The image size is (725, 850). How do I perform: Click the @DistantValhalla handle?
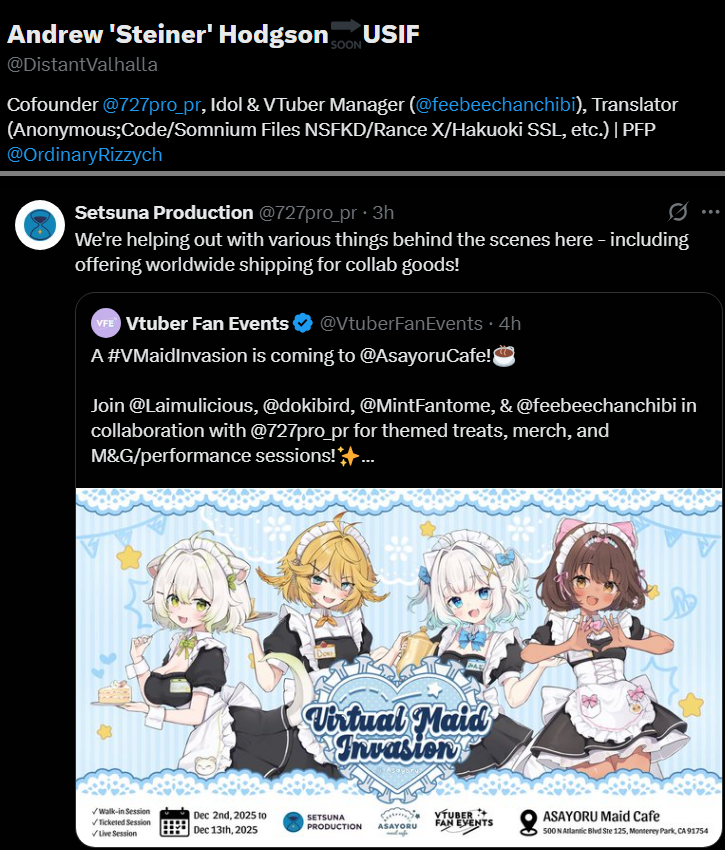click(x=82, y=65)
